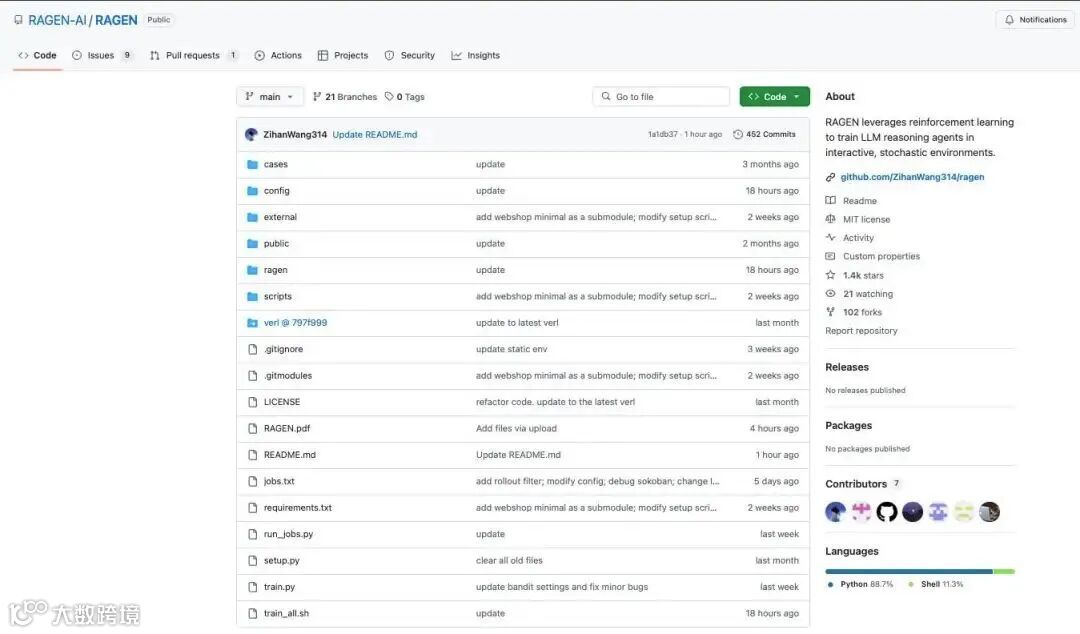The image size is (1080, 634).
Task: Go to the Actions tab
Action: point(278,55)
